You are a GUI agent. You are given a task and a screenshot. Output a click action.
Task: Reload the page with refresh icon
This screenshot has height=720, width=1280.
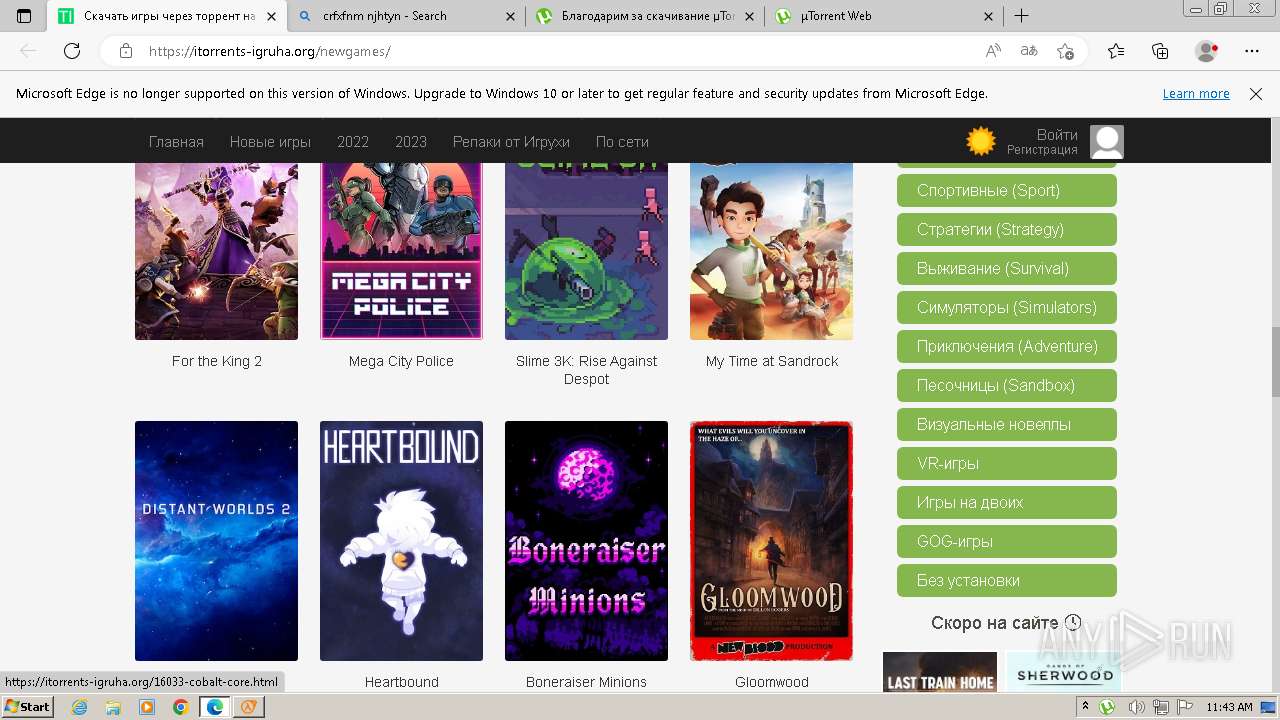[72, 51]
